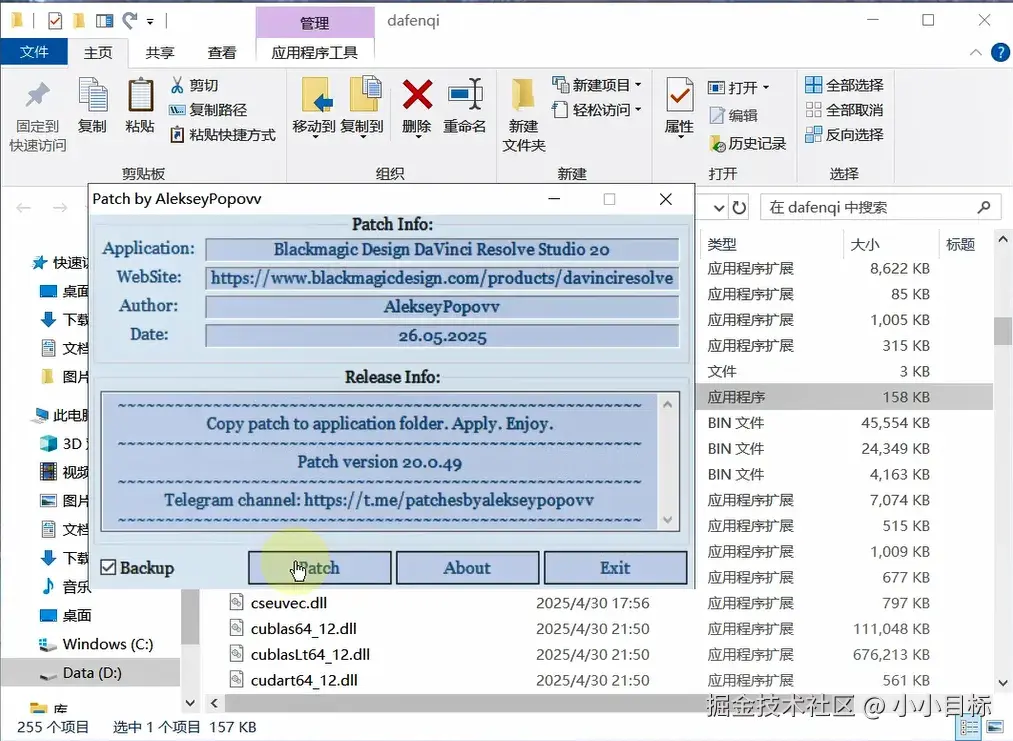Pin folder to Quick access
The image size is (1013, 741).
click(x=37, y=116)
